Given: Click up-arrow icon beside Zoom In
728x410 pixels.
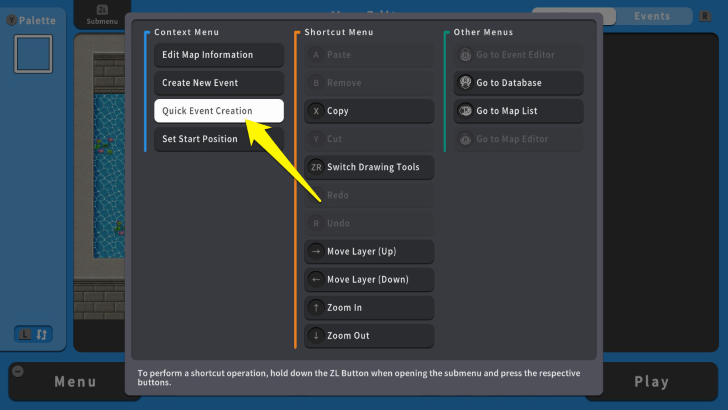Looking at the screenshot, I should pos(316,307).
